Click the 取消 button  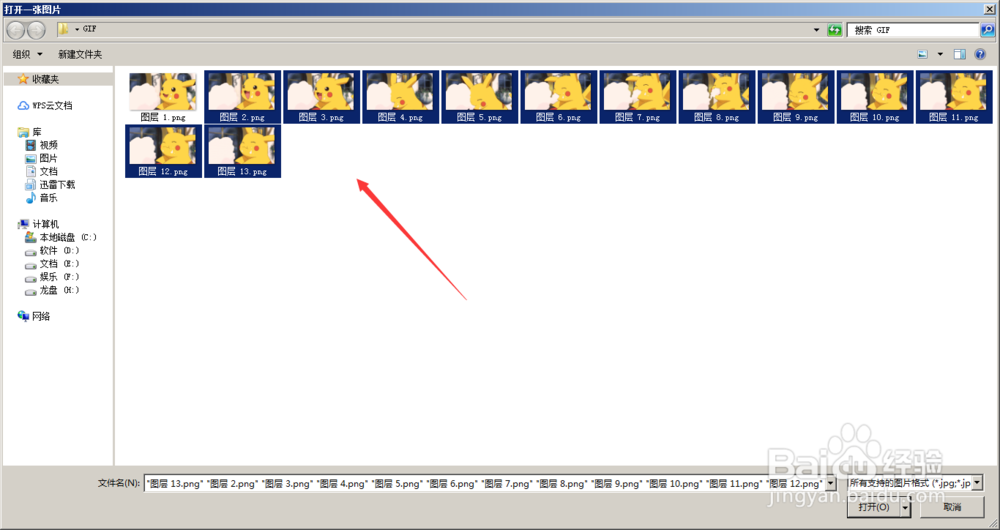point(952,508)
